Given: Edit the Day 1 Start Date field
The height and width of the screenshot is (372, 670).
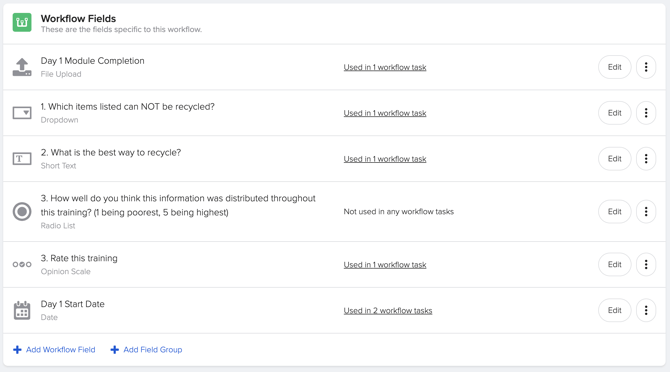Looking at the screenshot, I should click(x=614, y=310).
